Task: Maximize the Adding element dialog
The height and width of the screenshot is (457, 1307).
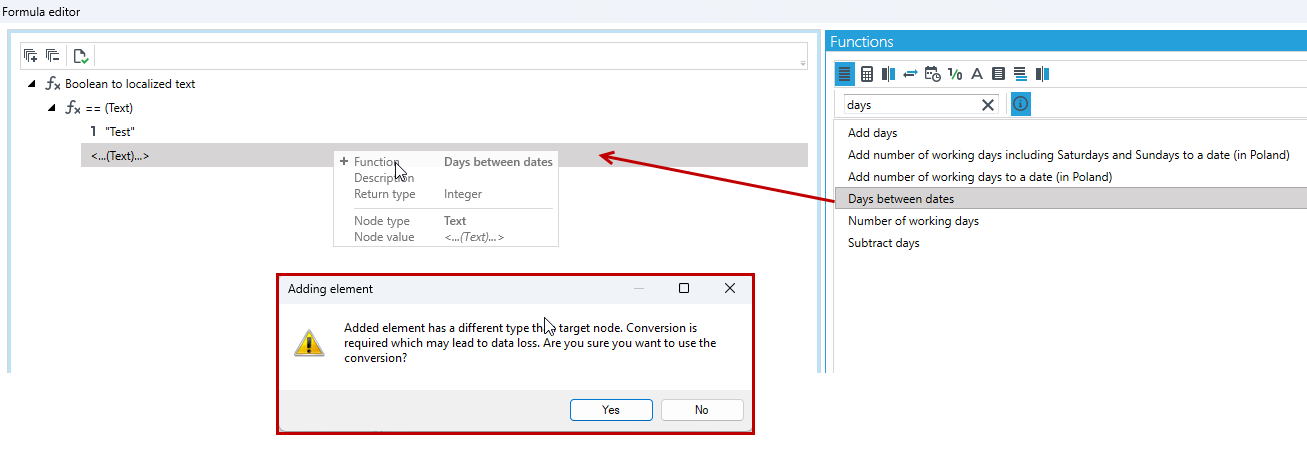Action: pos(684,288)
